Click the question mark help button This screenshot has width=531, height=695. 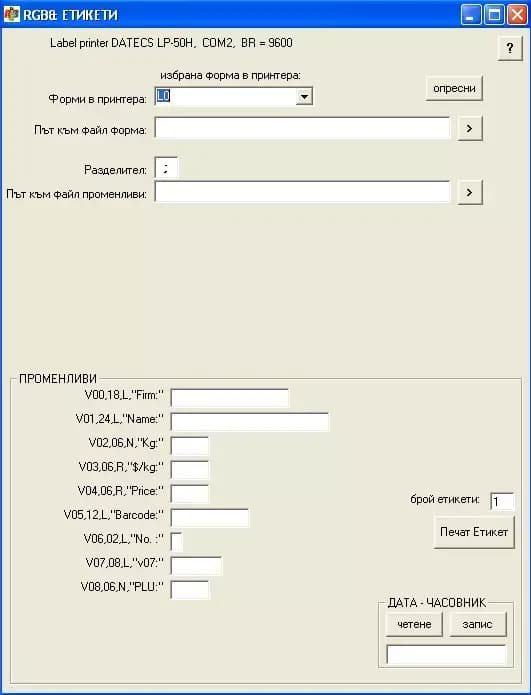(510, 48)
